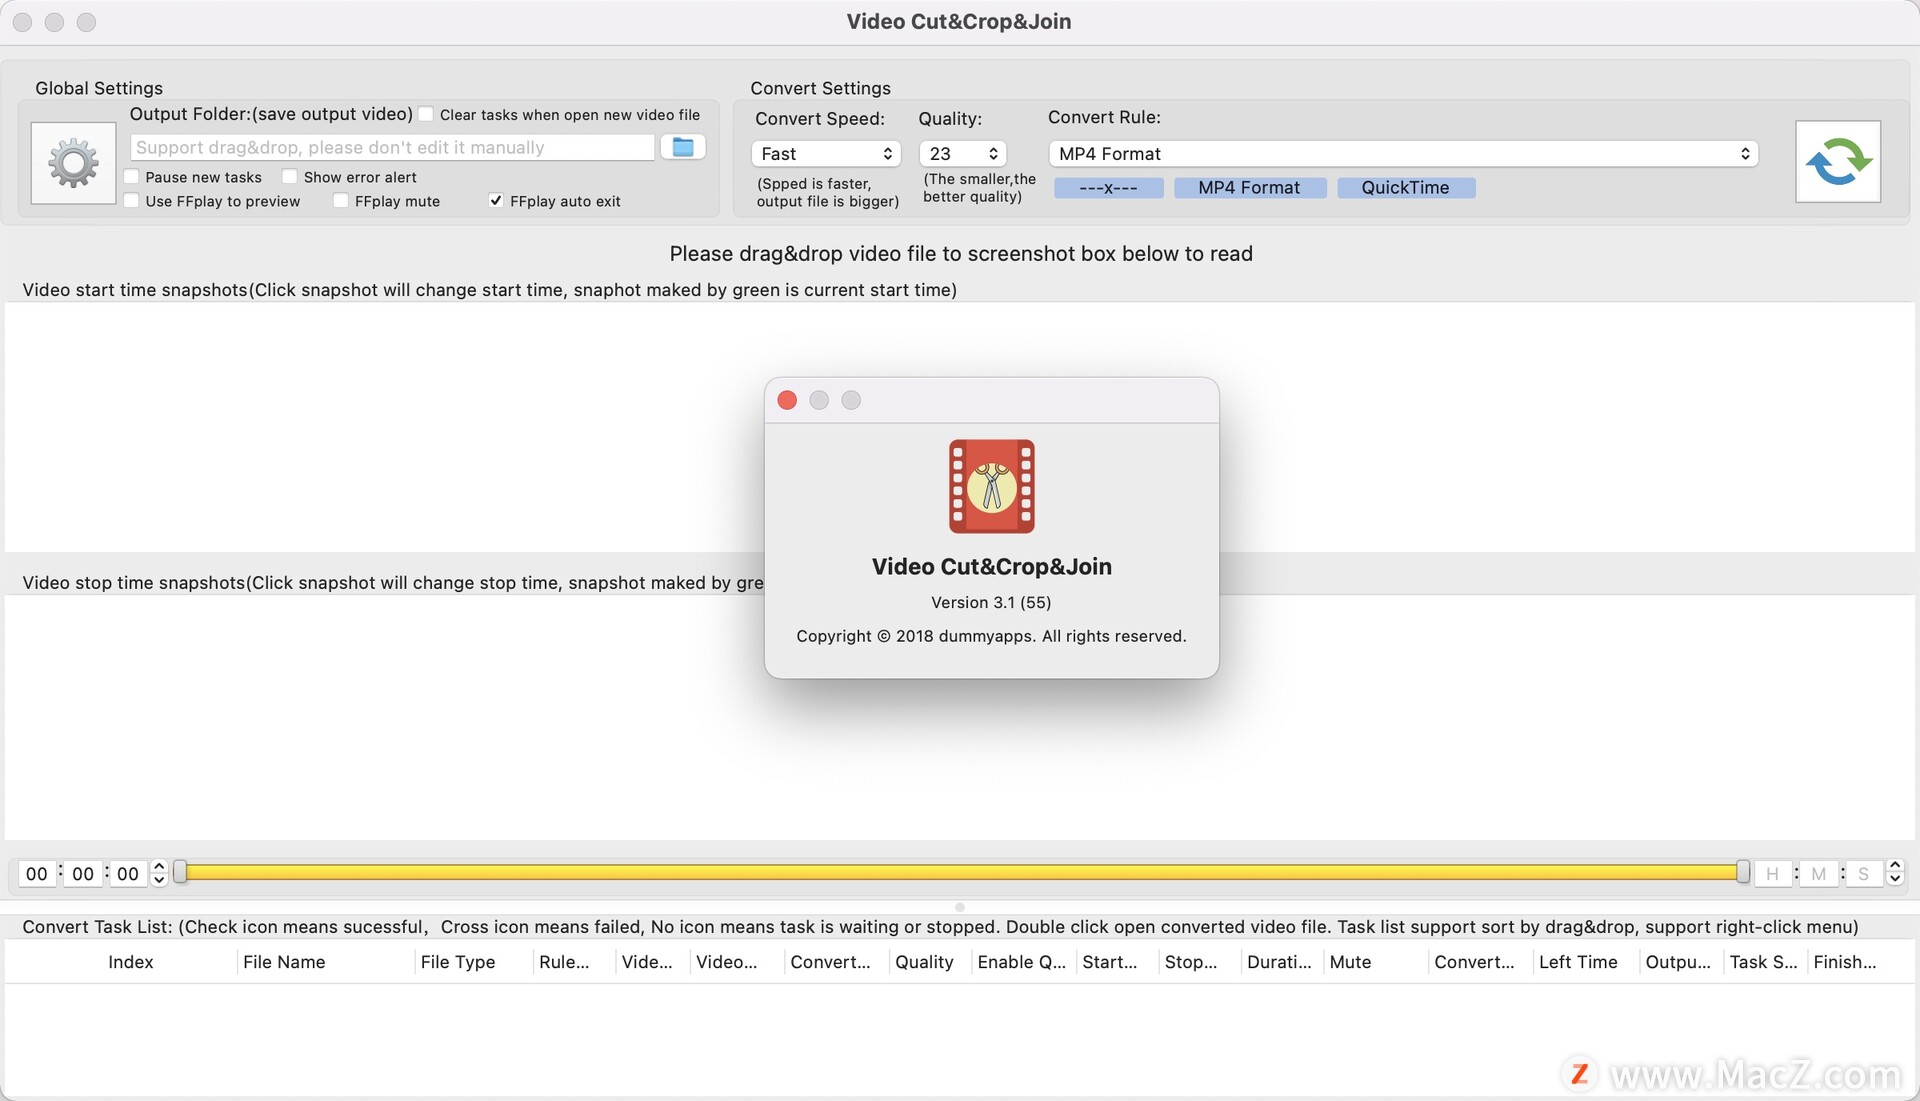The height and width of the screenshot is (1101, 1920).
Task: Click the global settings gear icon
Action: coord(73,161)
